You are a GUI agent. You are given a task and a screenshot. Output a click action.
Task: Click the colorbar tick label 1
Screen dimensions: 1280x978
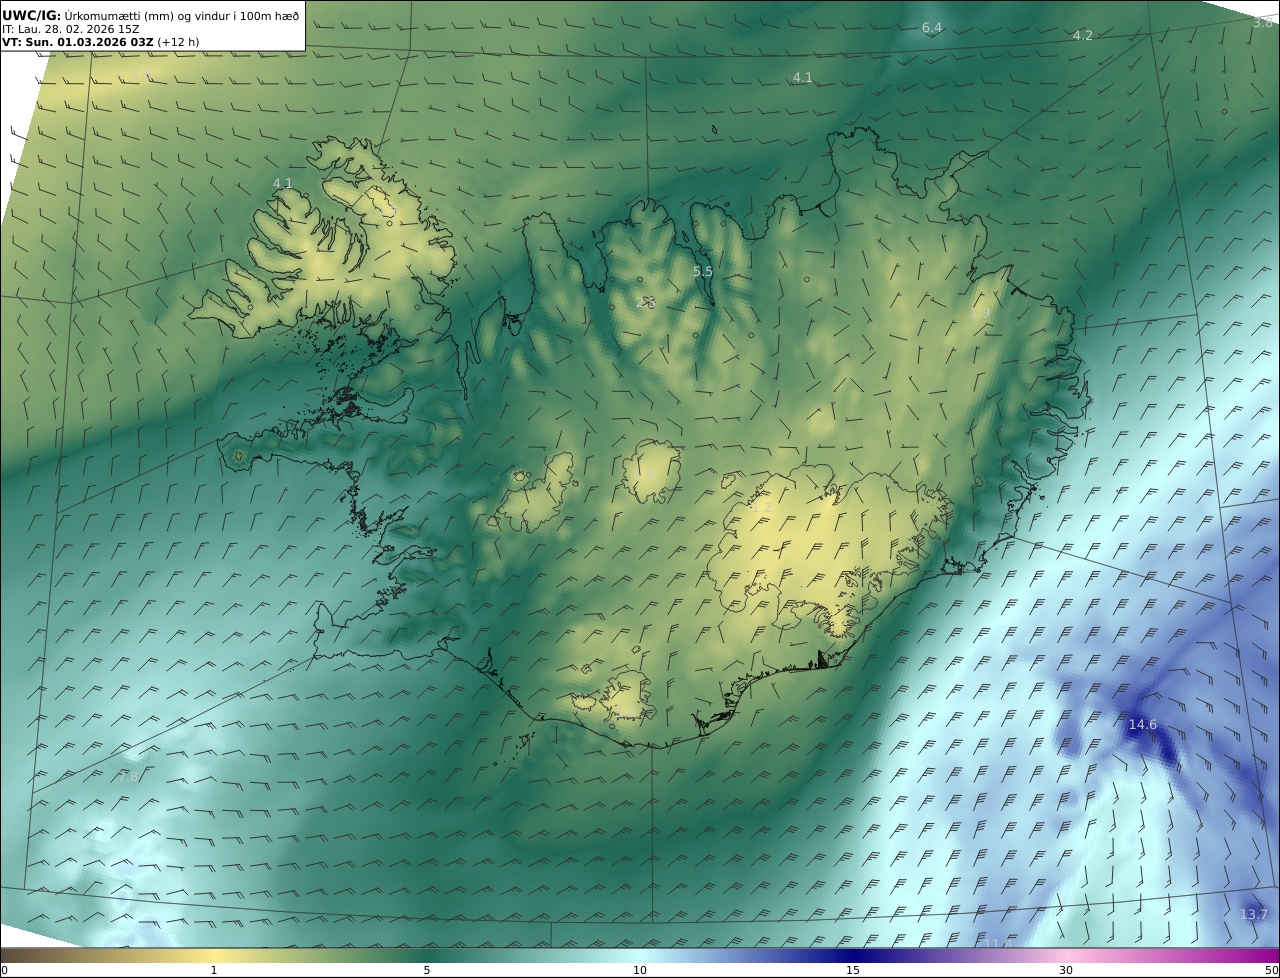point(214,970)
